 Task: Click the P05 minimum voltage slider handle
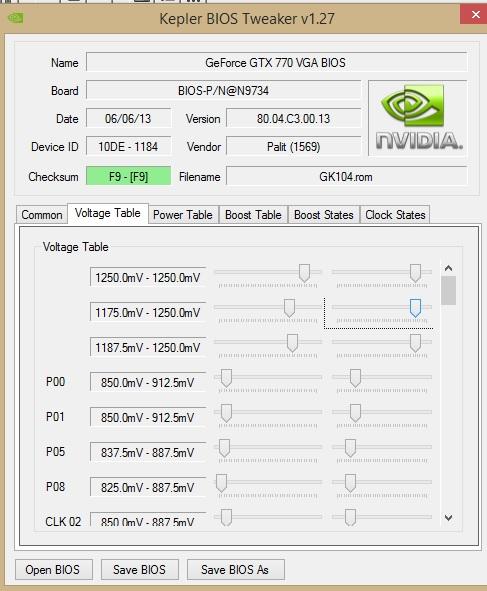(224, 448)
